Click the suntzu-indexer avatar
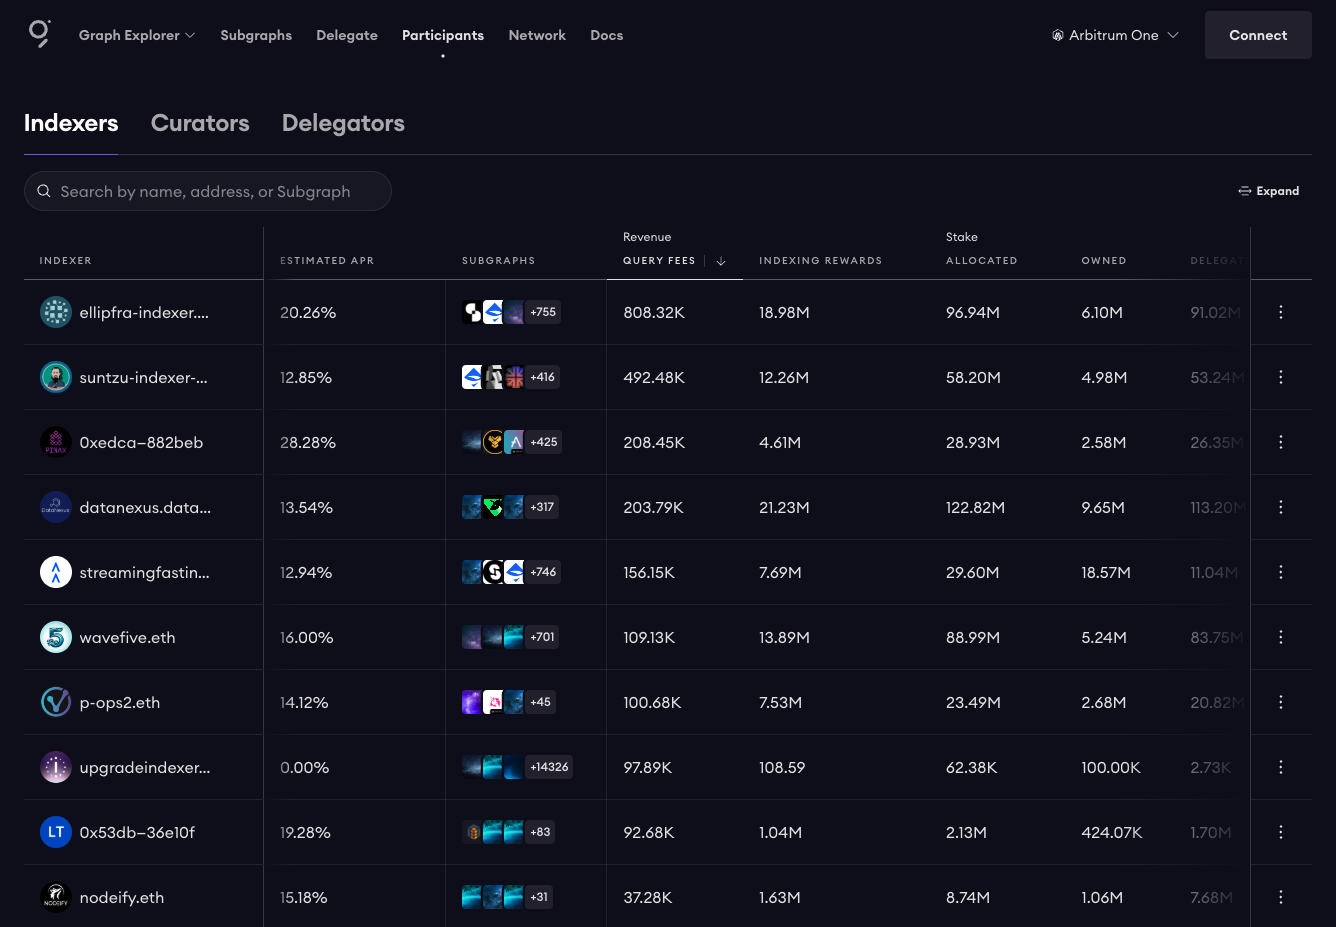1336x927 pixels. click(56, 377)
